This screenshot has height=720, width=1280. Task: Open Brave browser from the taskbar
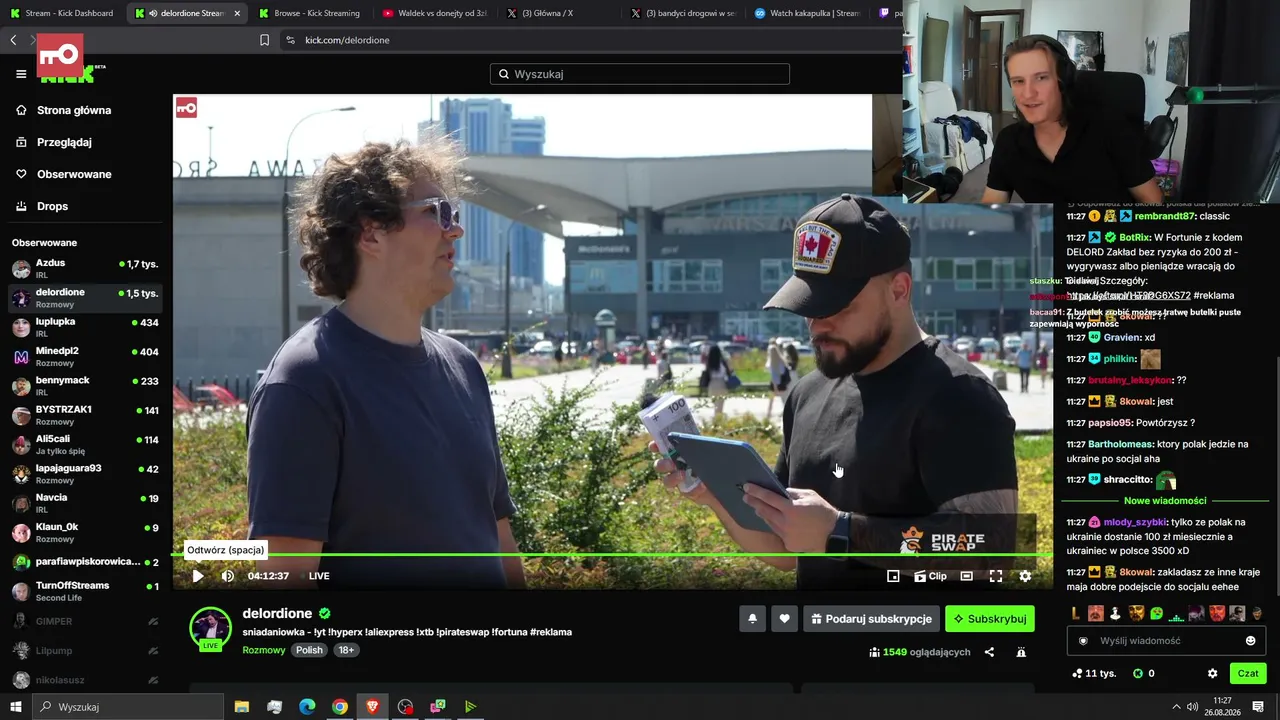[x=373, y=707]
